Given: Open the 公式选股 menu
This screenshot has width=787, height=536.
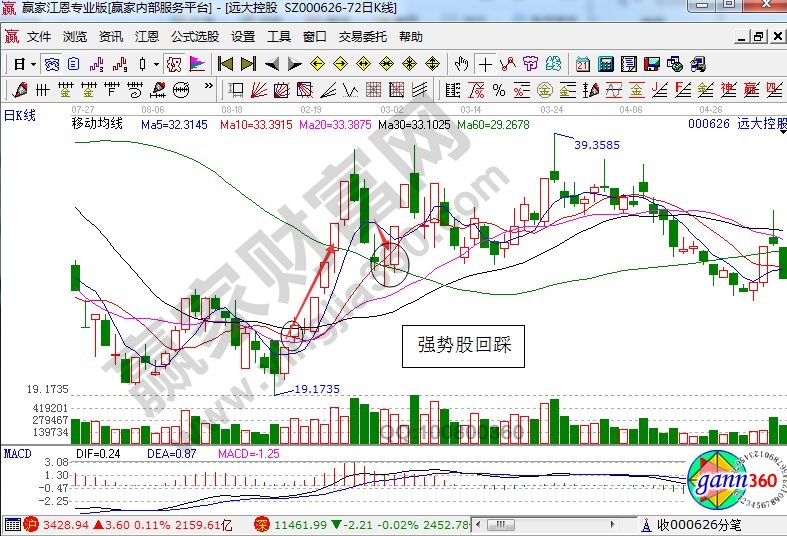Looking at the screenshot, I should (194, 37).
